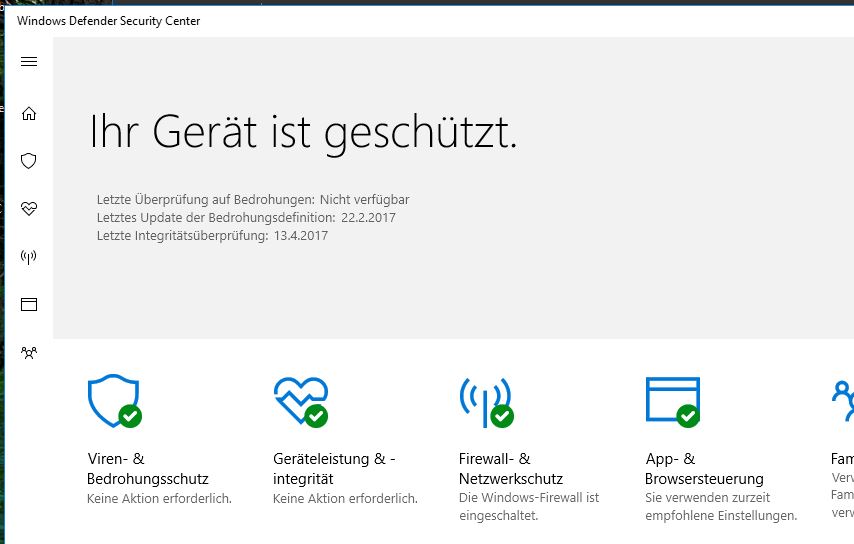
Task: Click 'Keine Aktion erforderlich.' under Viren- & Bedrohungsschutz
Action: coord(160,498)
